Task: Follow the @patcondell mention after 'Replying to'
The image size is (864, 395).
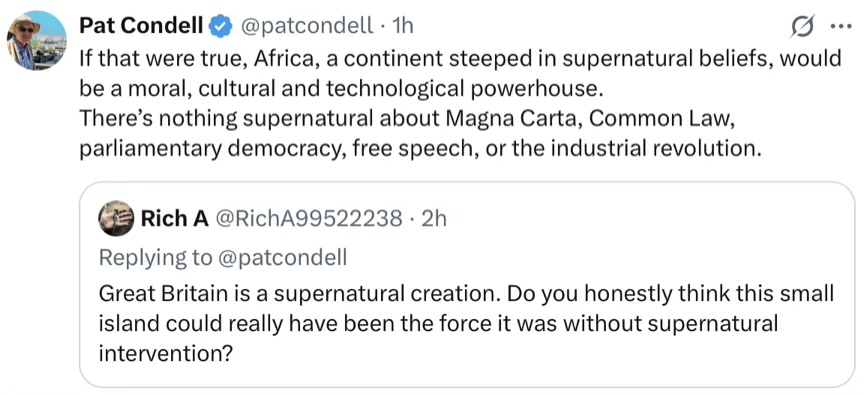Action: [283, 258]
